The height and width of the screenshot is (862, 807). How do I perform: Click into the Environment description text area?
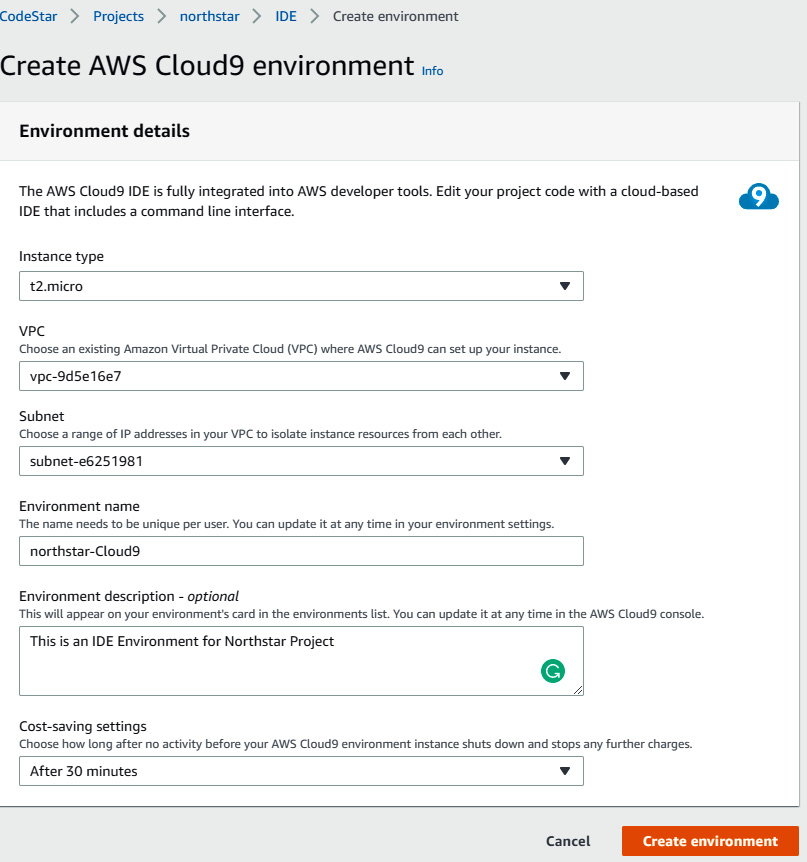(301, 661)
